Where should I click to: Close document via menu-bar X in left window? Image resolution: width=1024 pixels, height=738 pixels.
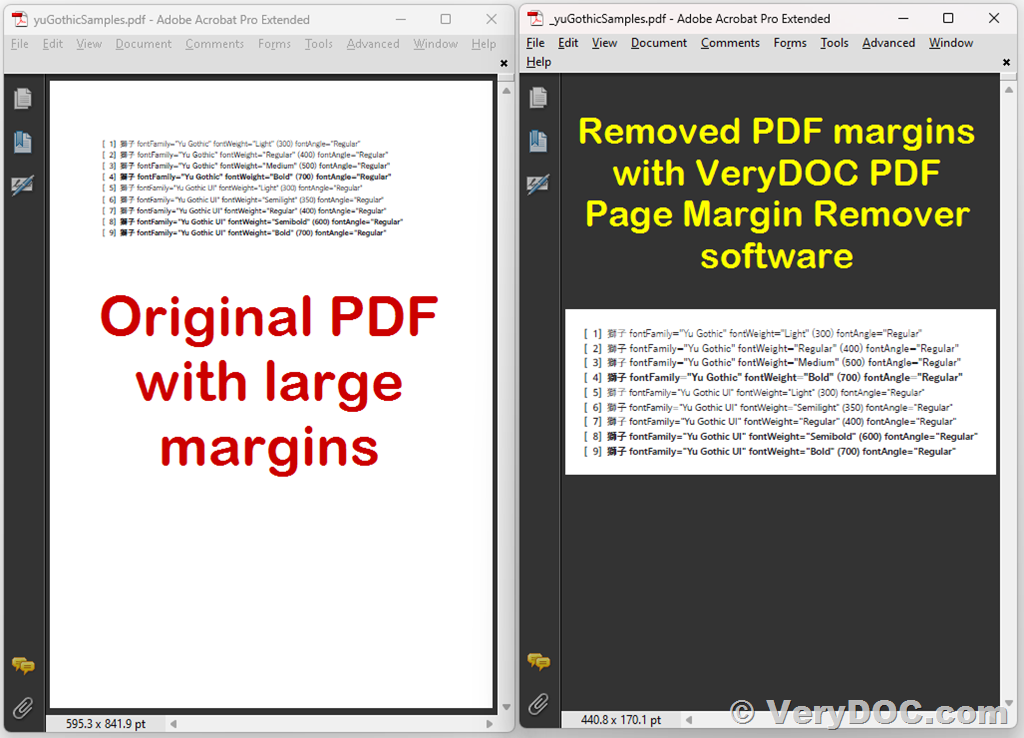504,63
